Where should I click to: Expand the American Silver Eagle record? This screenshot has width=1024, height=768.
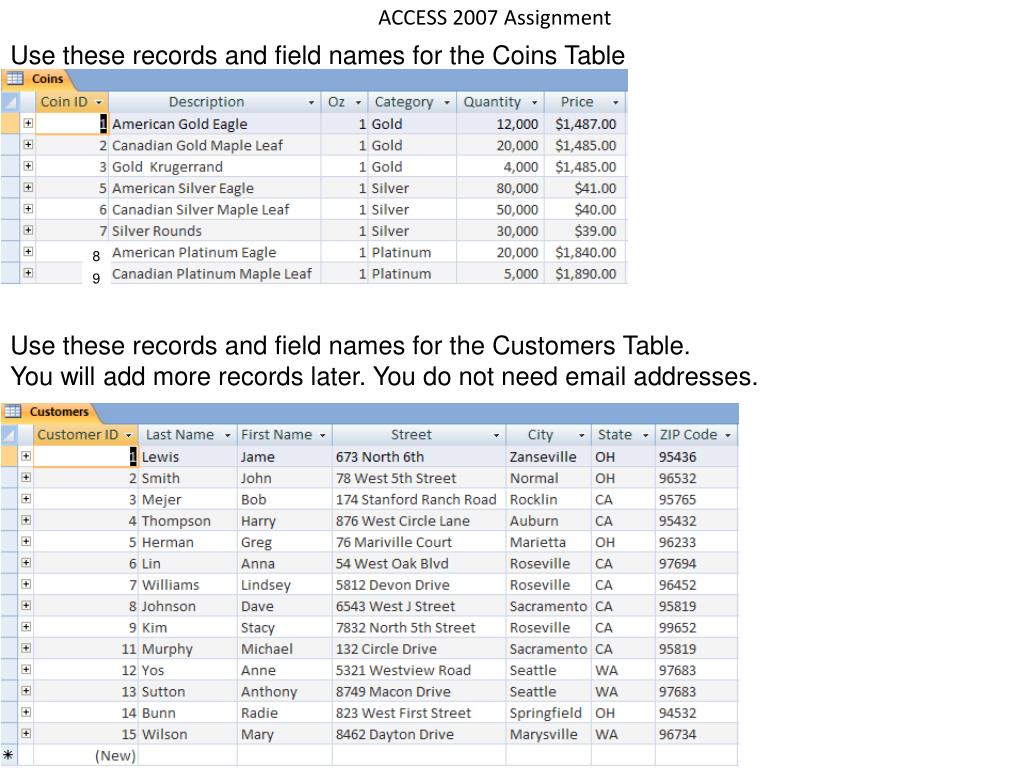point(28,187)
